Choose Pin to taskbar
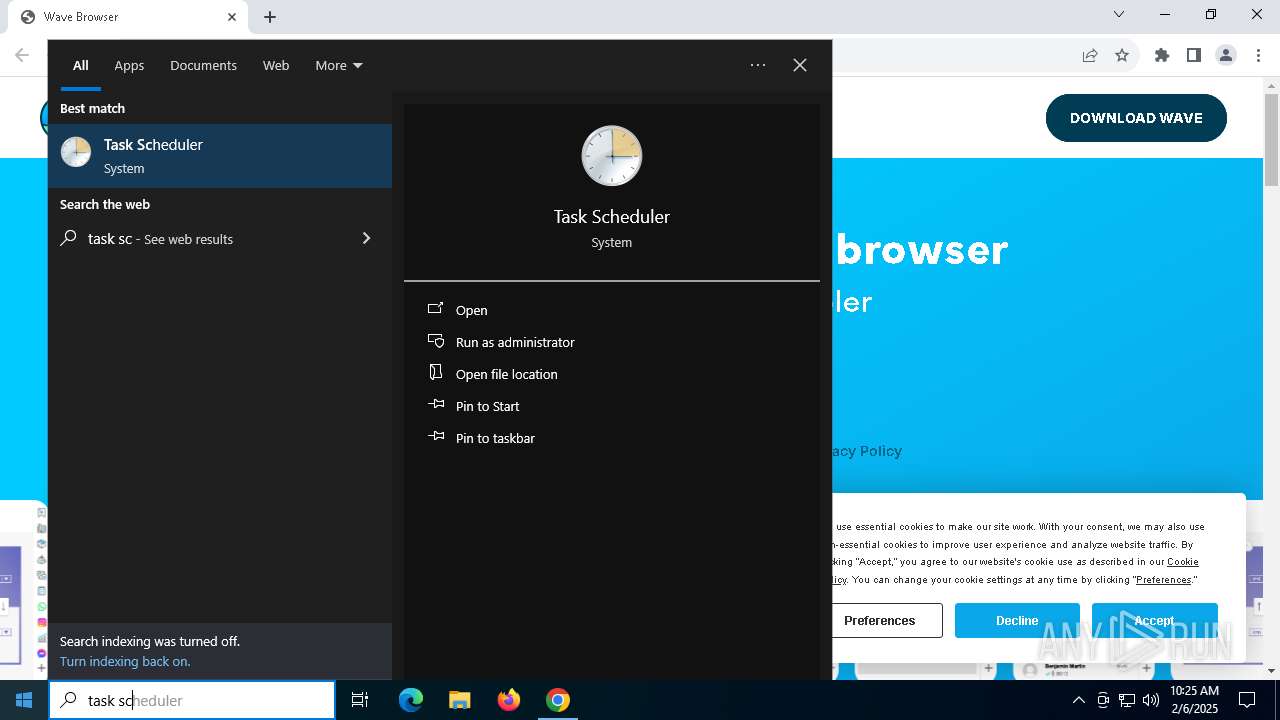The width and height of the screenshot is (1280, 720). pos(495,438)
